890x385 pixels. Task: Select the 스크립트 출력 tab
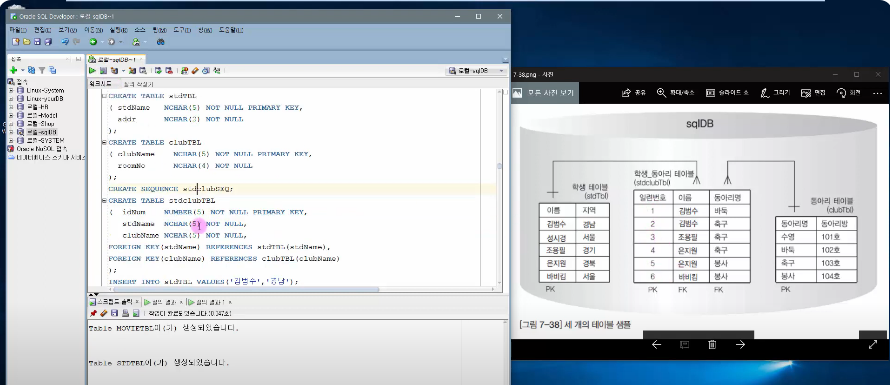(x=114, y=302)
